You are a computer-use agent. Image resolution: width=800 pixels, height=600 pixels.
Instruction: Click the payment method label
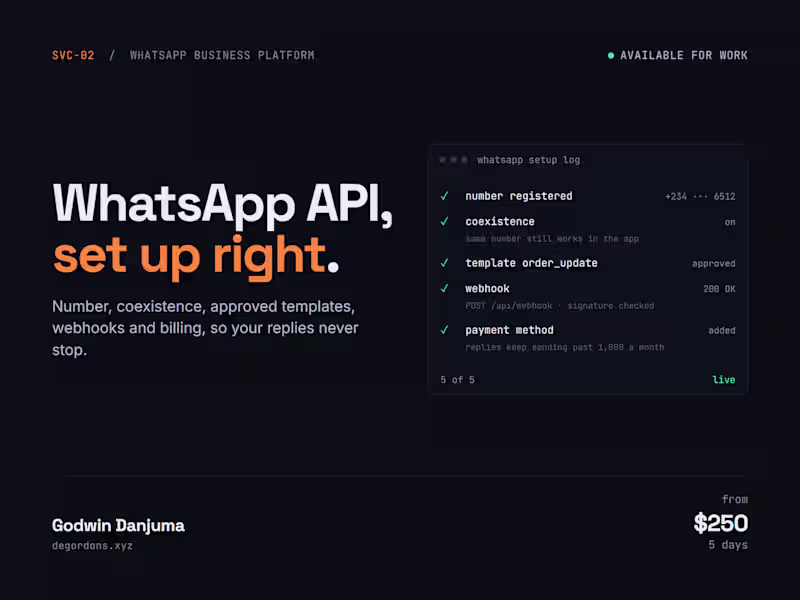(x=509, y=330)
